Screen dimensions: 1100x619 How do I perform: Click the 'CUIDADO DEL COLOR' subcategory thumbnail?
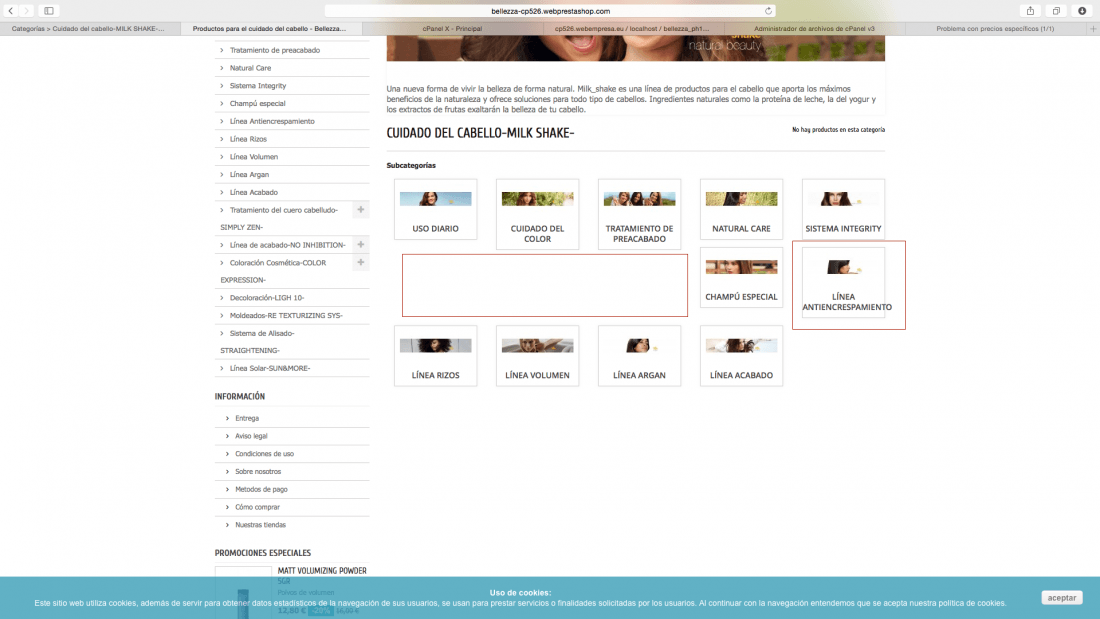click(537, 199)
